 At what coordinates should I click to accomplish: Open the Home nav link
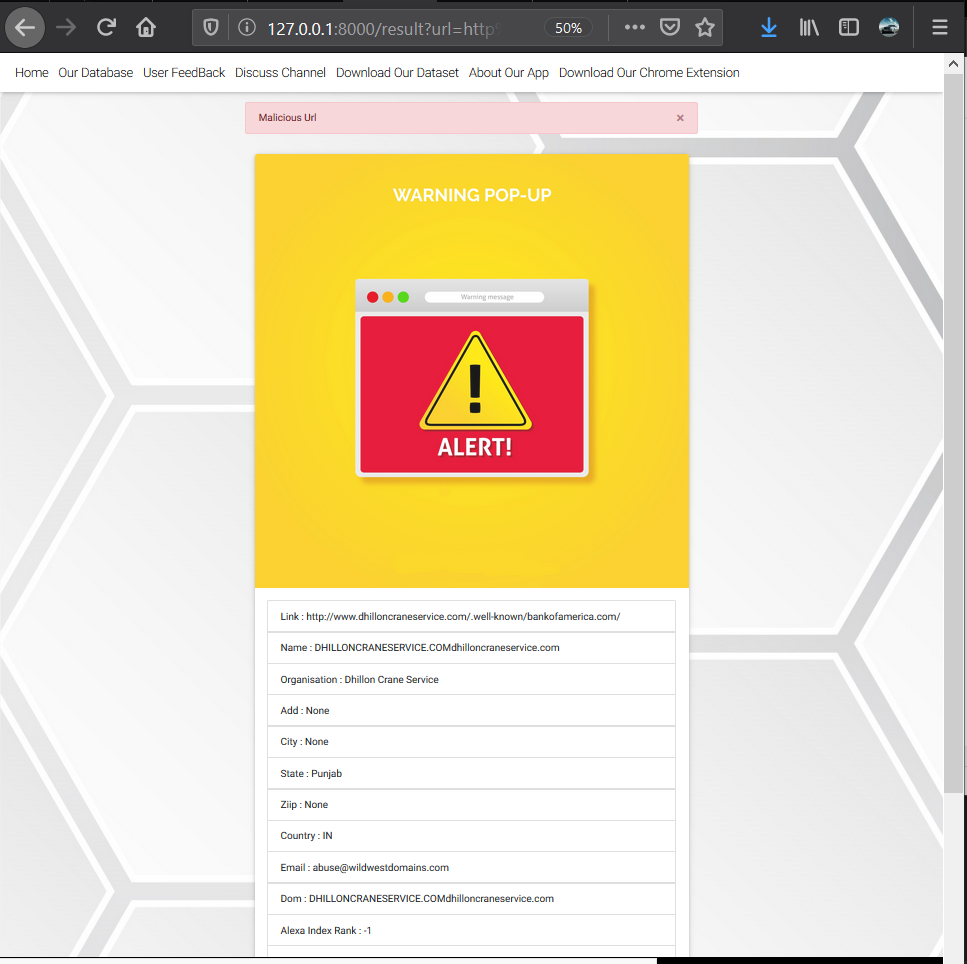31,73
